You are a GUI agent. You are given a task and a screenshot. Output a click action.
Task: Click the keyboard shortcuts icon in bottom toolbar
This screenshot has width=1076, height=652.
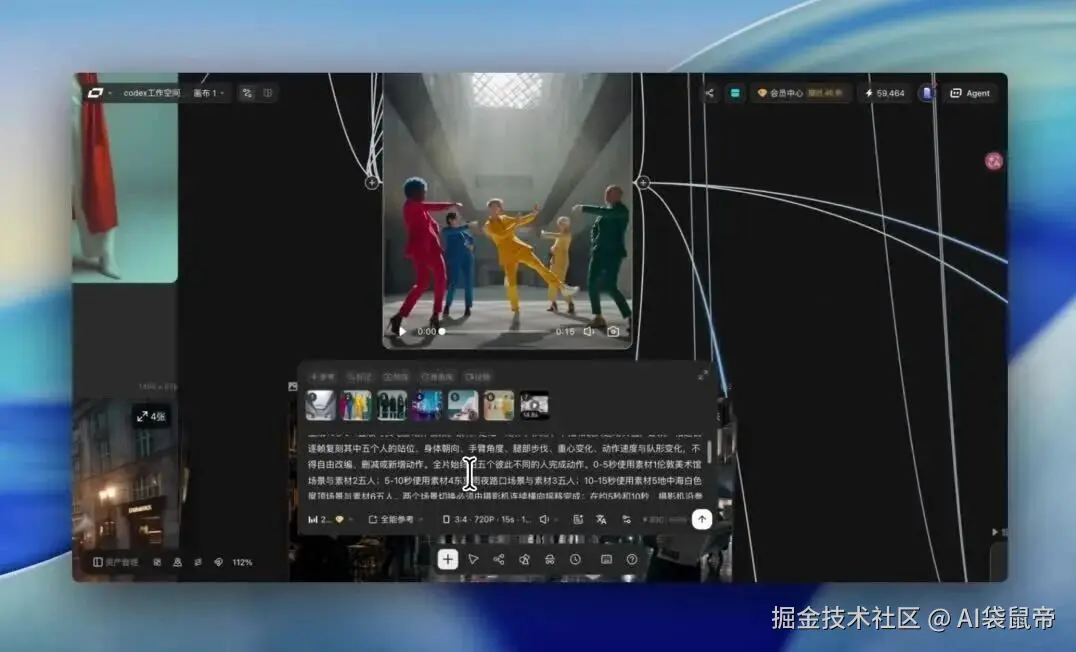coord(607,559)
